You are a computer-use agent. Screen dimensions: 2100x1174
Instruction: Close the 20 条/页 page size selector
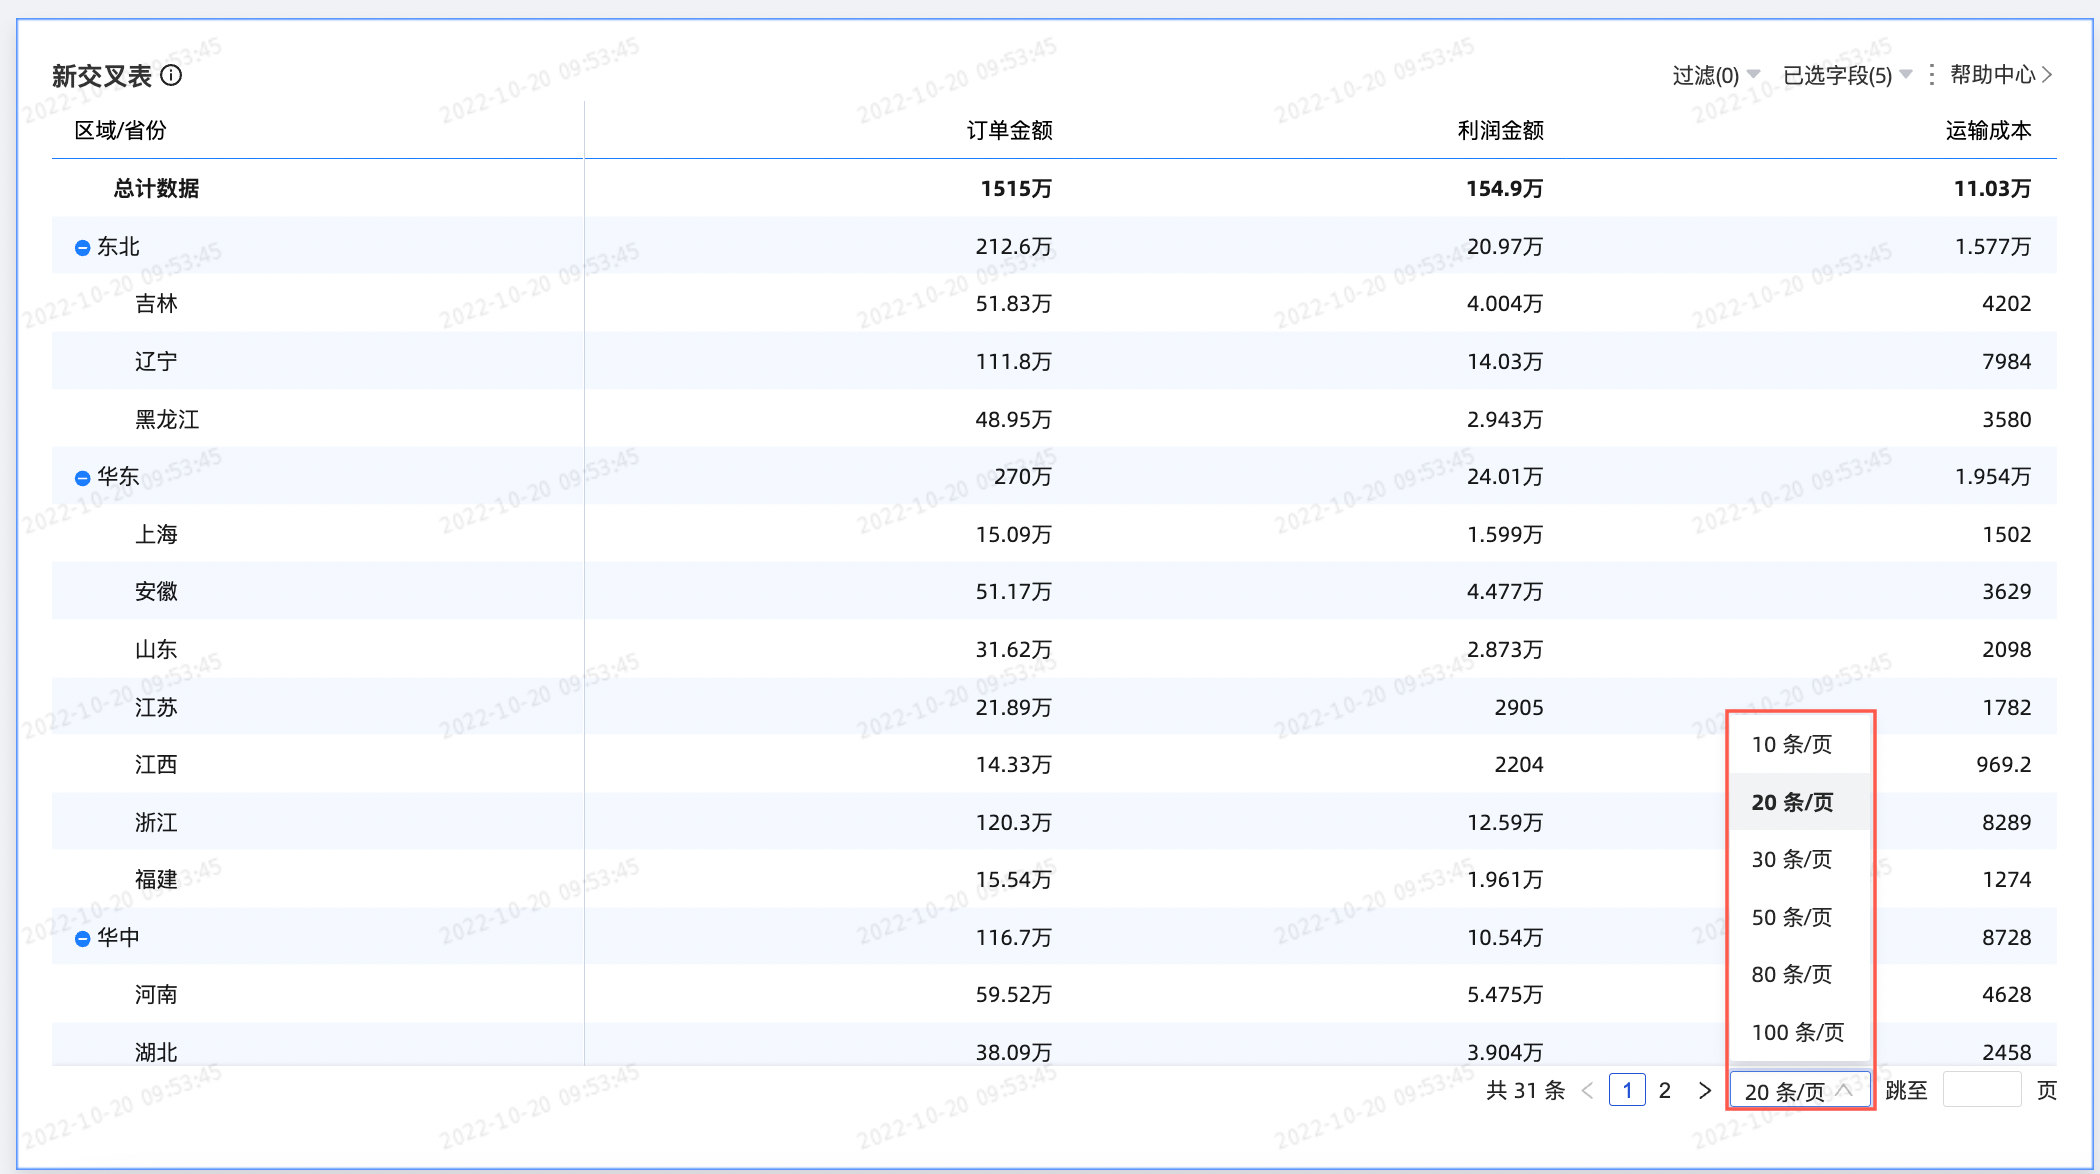[x=1800, y=1090]
